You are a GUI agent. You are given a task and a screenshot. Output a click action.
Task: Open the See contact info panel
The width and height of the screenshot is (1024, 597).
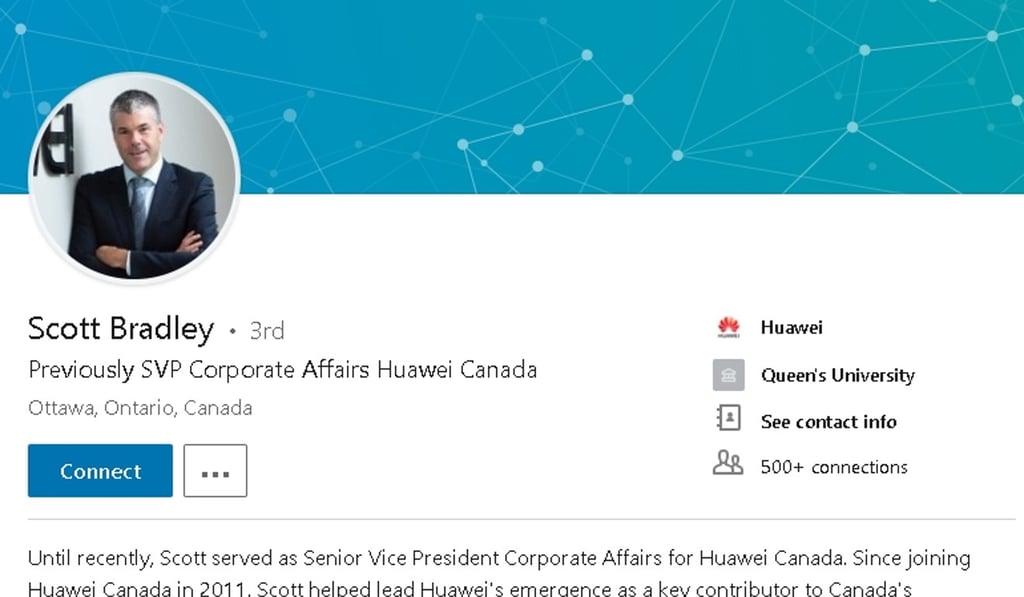pyautogui.click(x=828, y=421)
